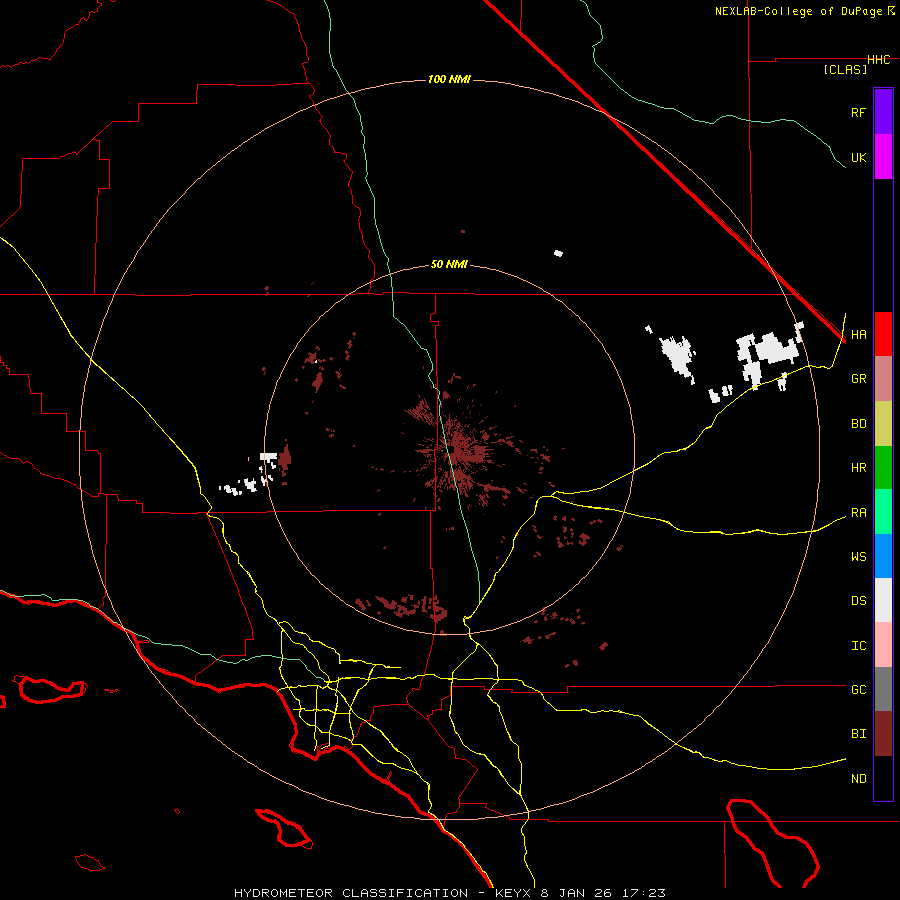Image resolution: width=900 pixels, height=900 pixels.
Task: Pick the RA rain legend swatch
Action: tap(883, 512)
